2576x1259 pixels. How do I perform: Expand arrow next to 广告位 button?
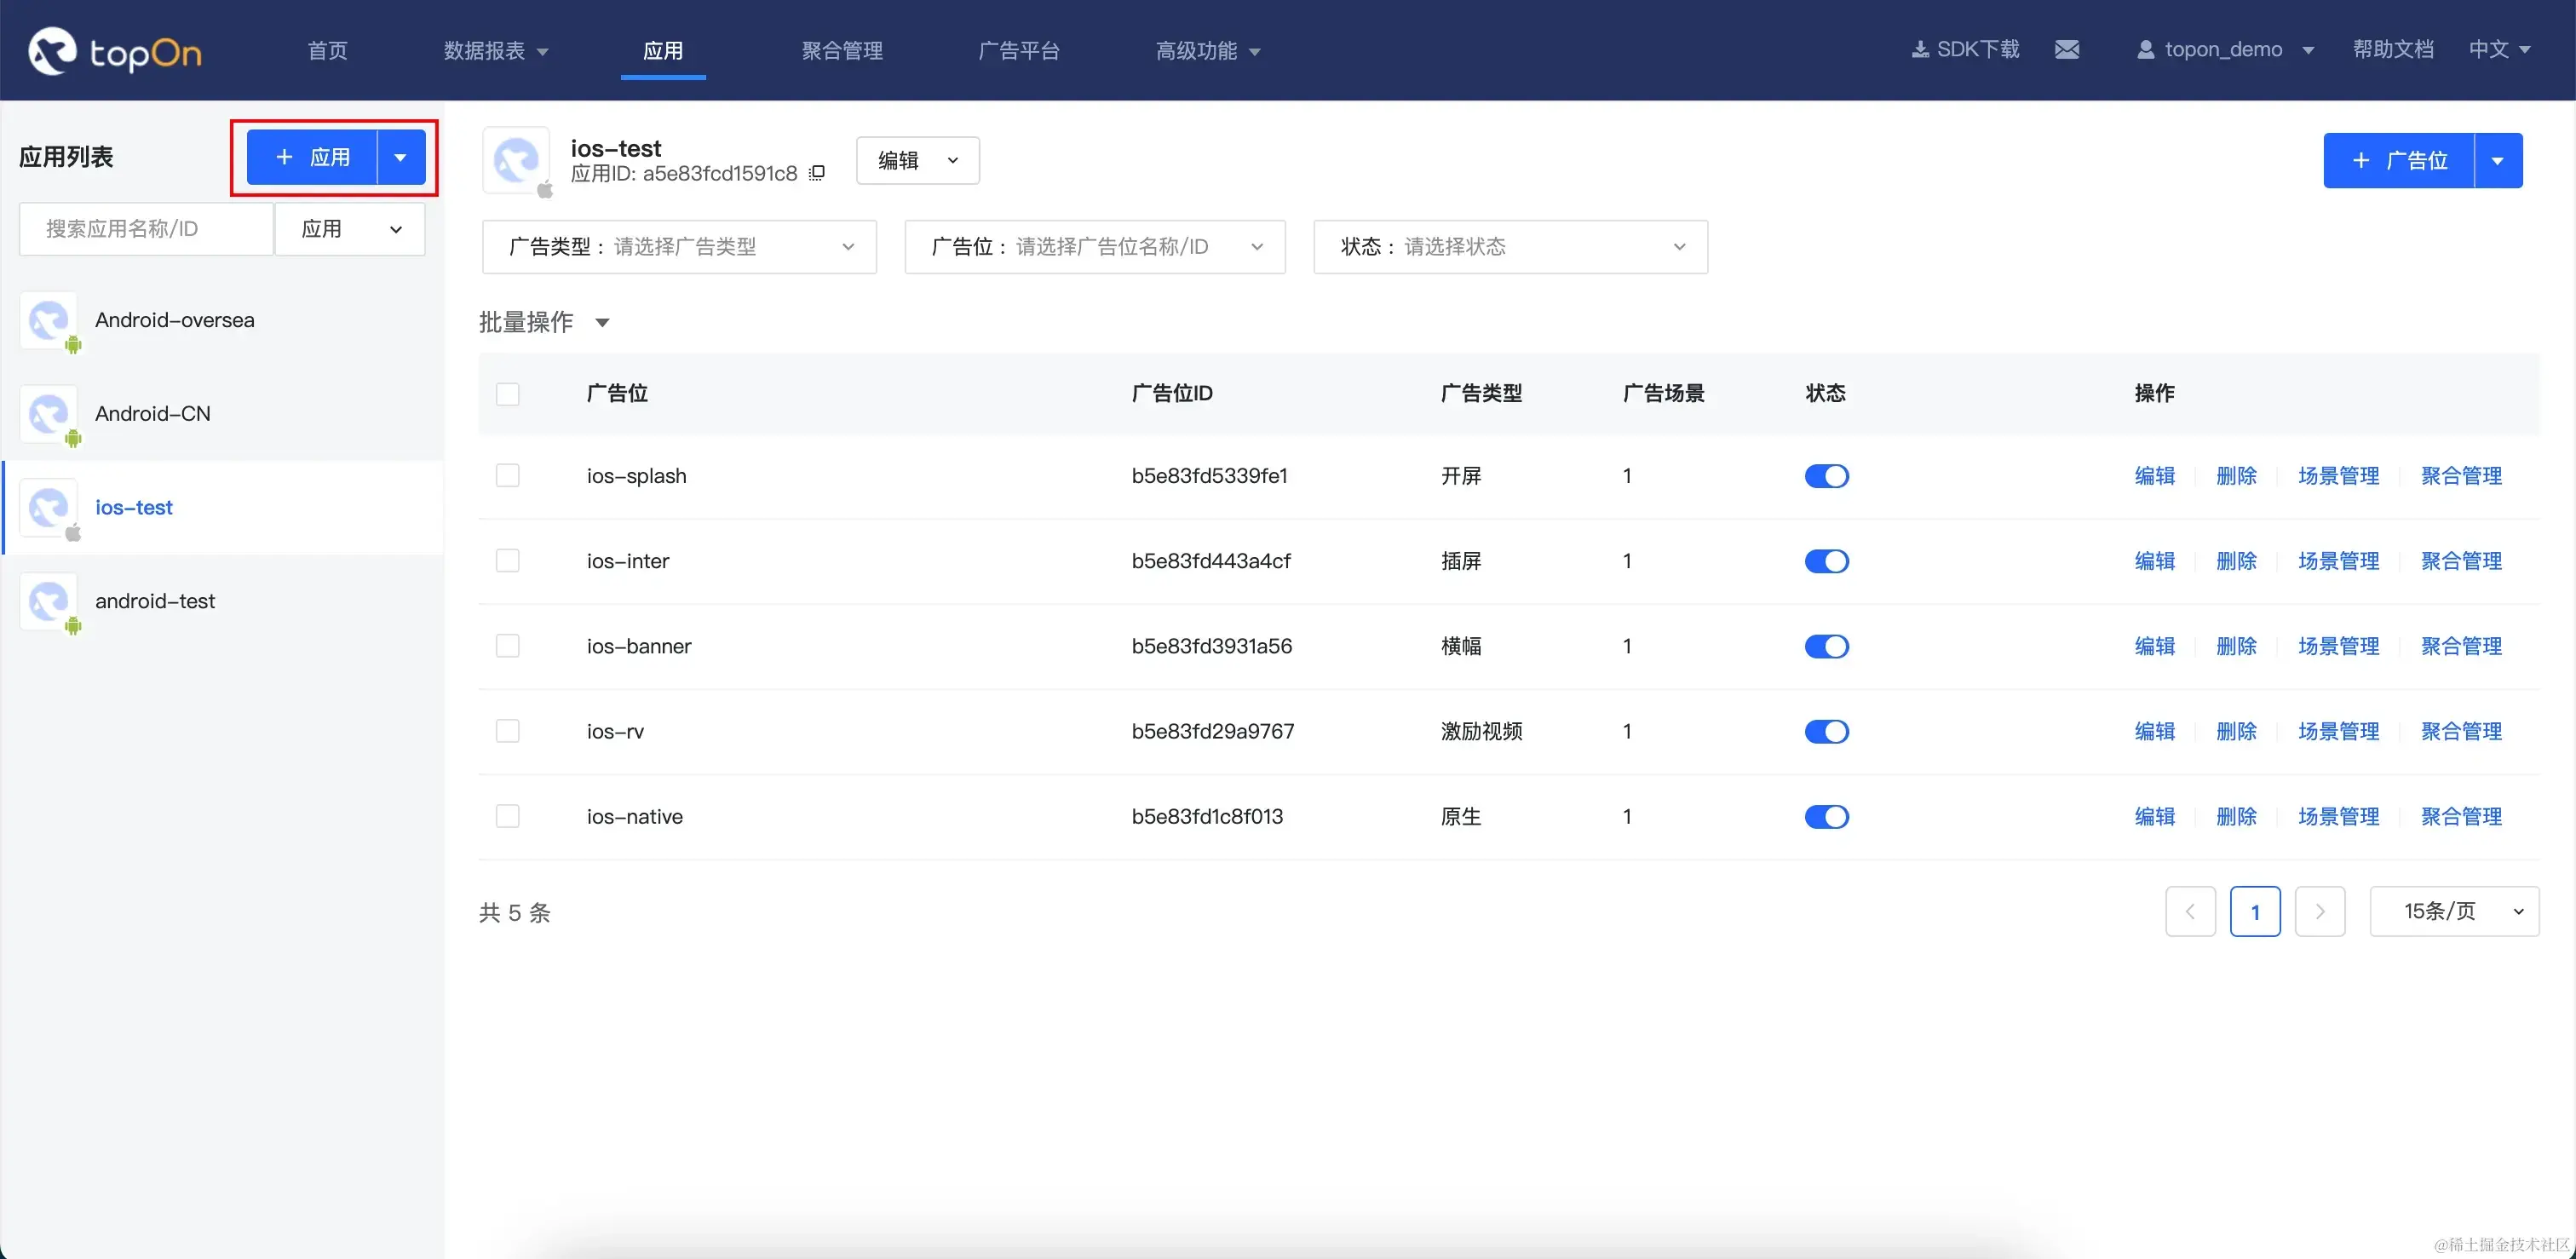(2497, 161)
